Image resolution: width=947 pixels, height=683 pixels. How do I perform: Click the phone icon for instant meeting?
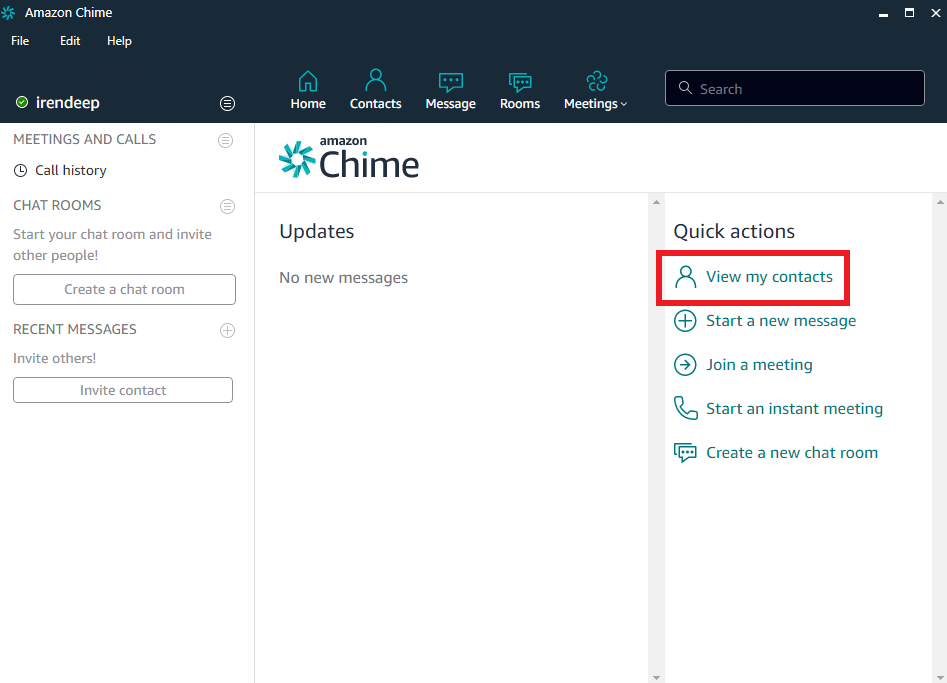click(x=685, y=408)
